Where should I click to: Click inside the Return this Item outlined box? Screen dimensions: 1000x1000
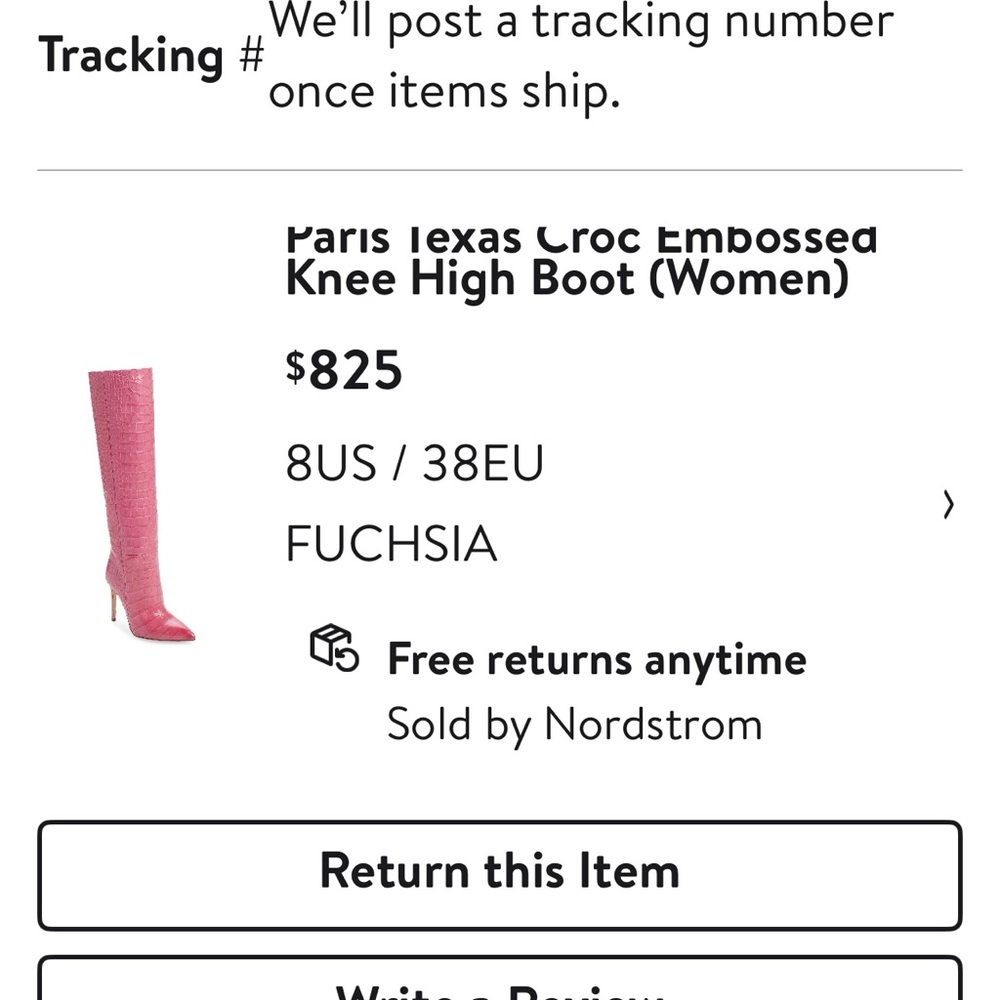click(x=500, y=869)
